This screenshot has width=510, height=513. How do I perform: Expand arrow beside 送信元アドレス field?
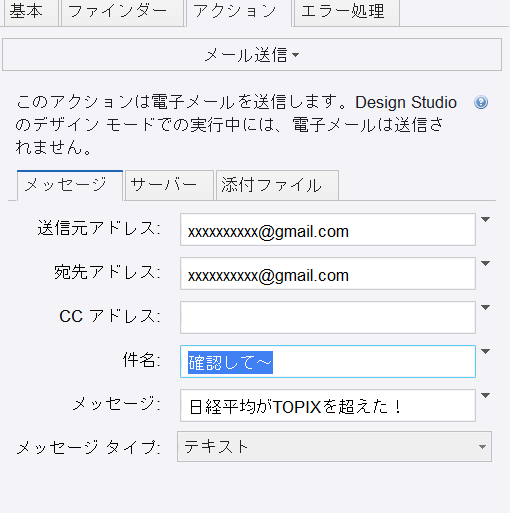(486, 220)
